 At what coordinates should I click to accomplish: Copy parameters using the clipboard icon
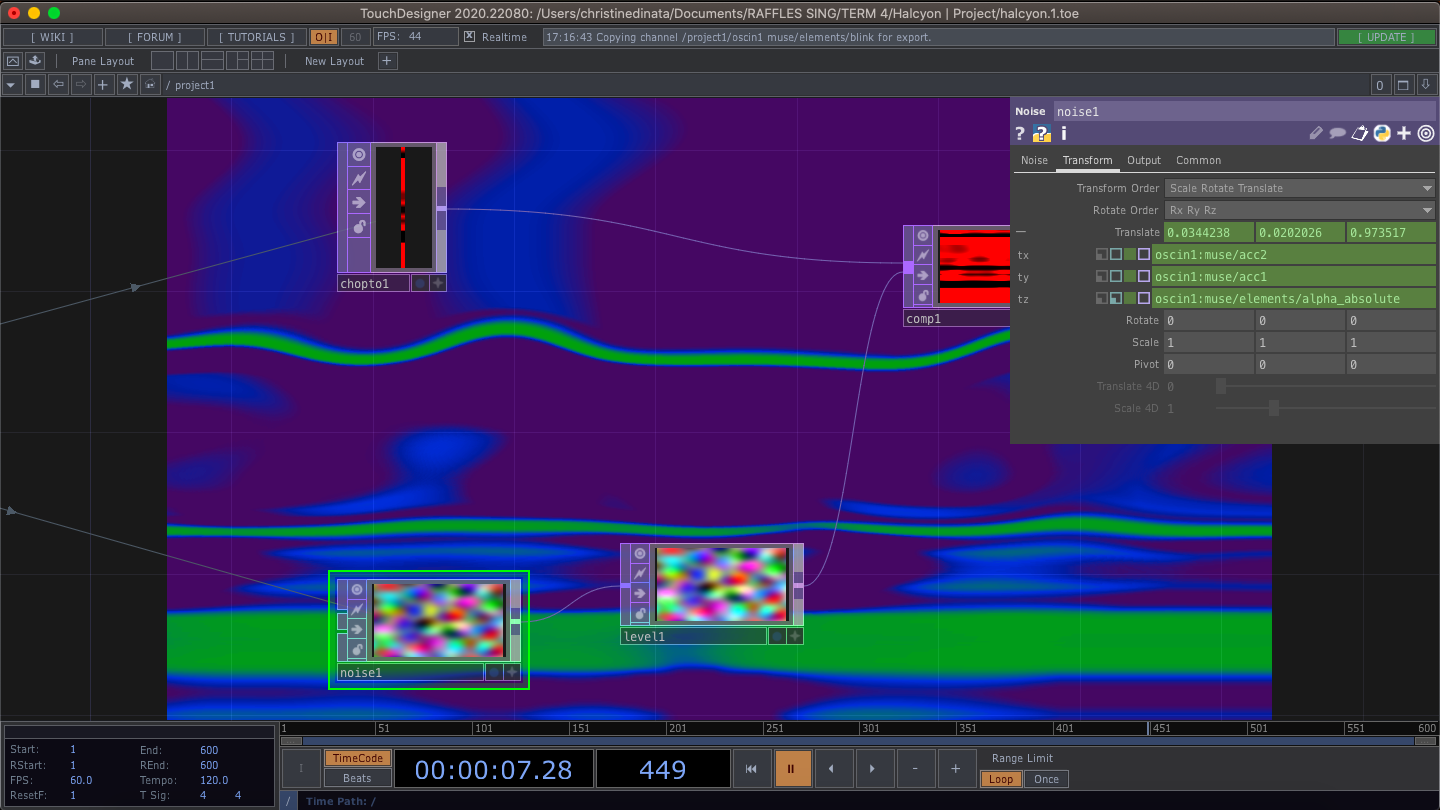click(1359, 132)
